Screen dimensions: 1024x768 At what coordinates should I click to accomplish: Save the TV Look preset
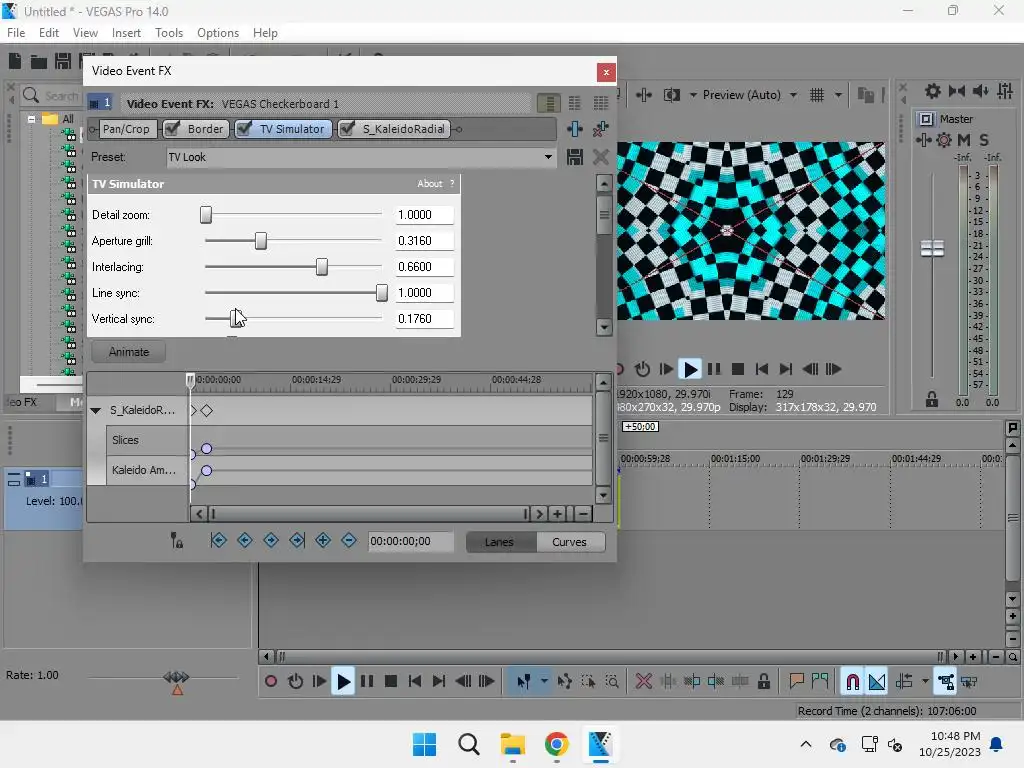pos(575,157)
